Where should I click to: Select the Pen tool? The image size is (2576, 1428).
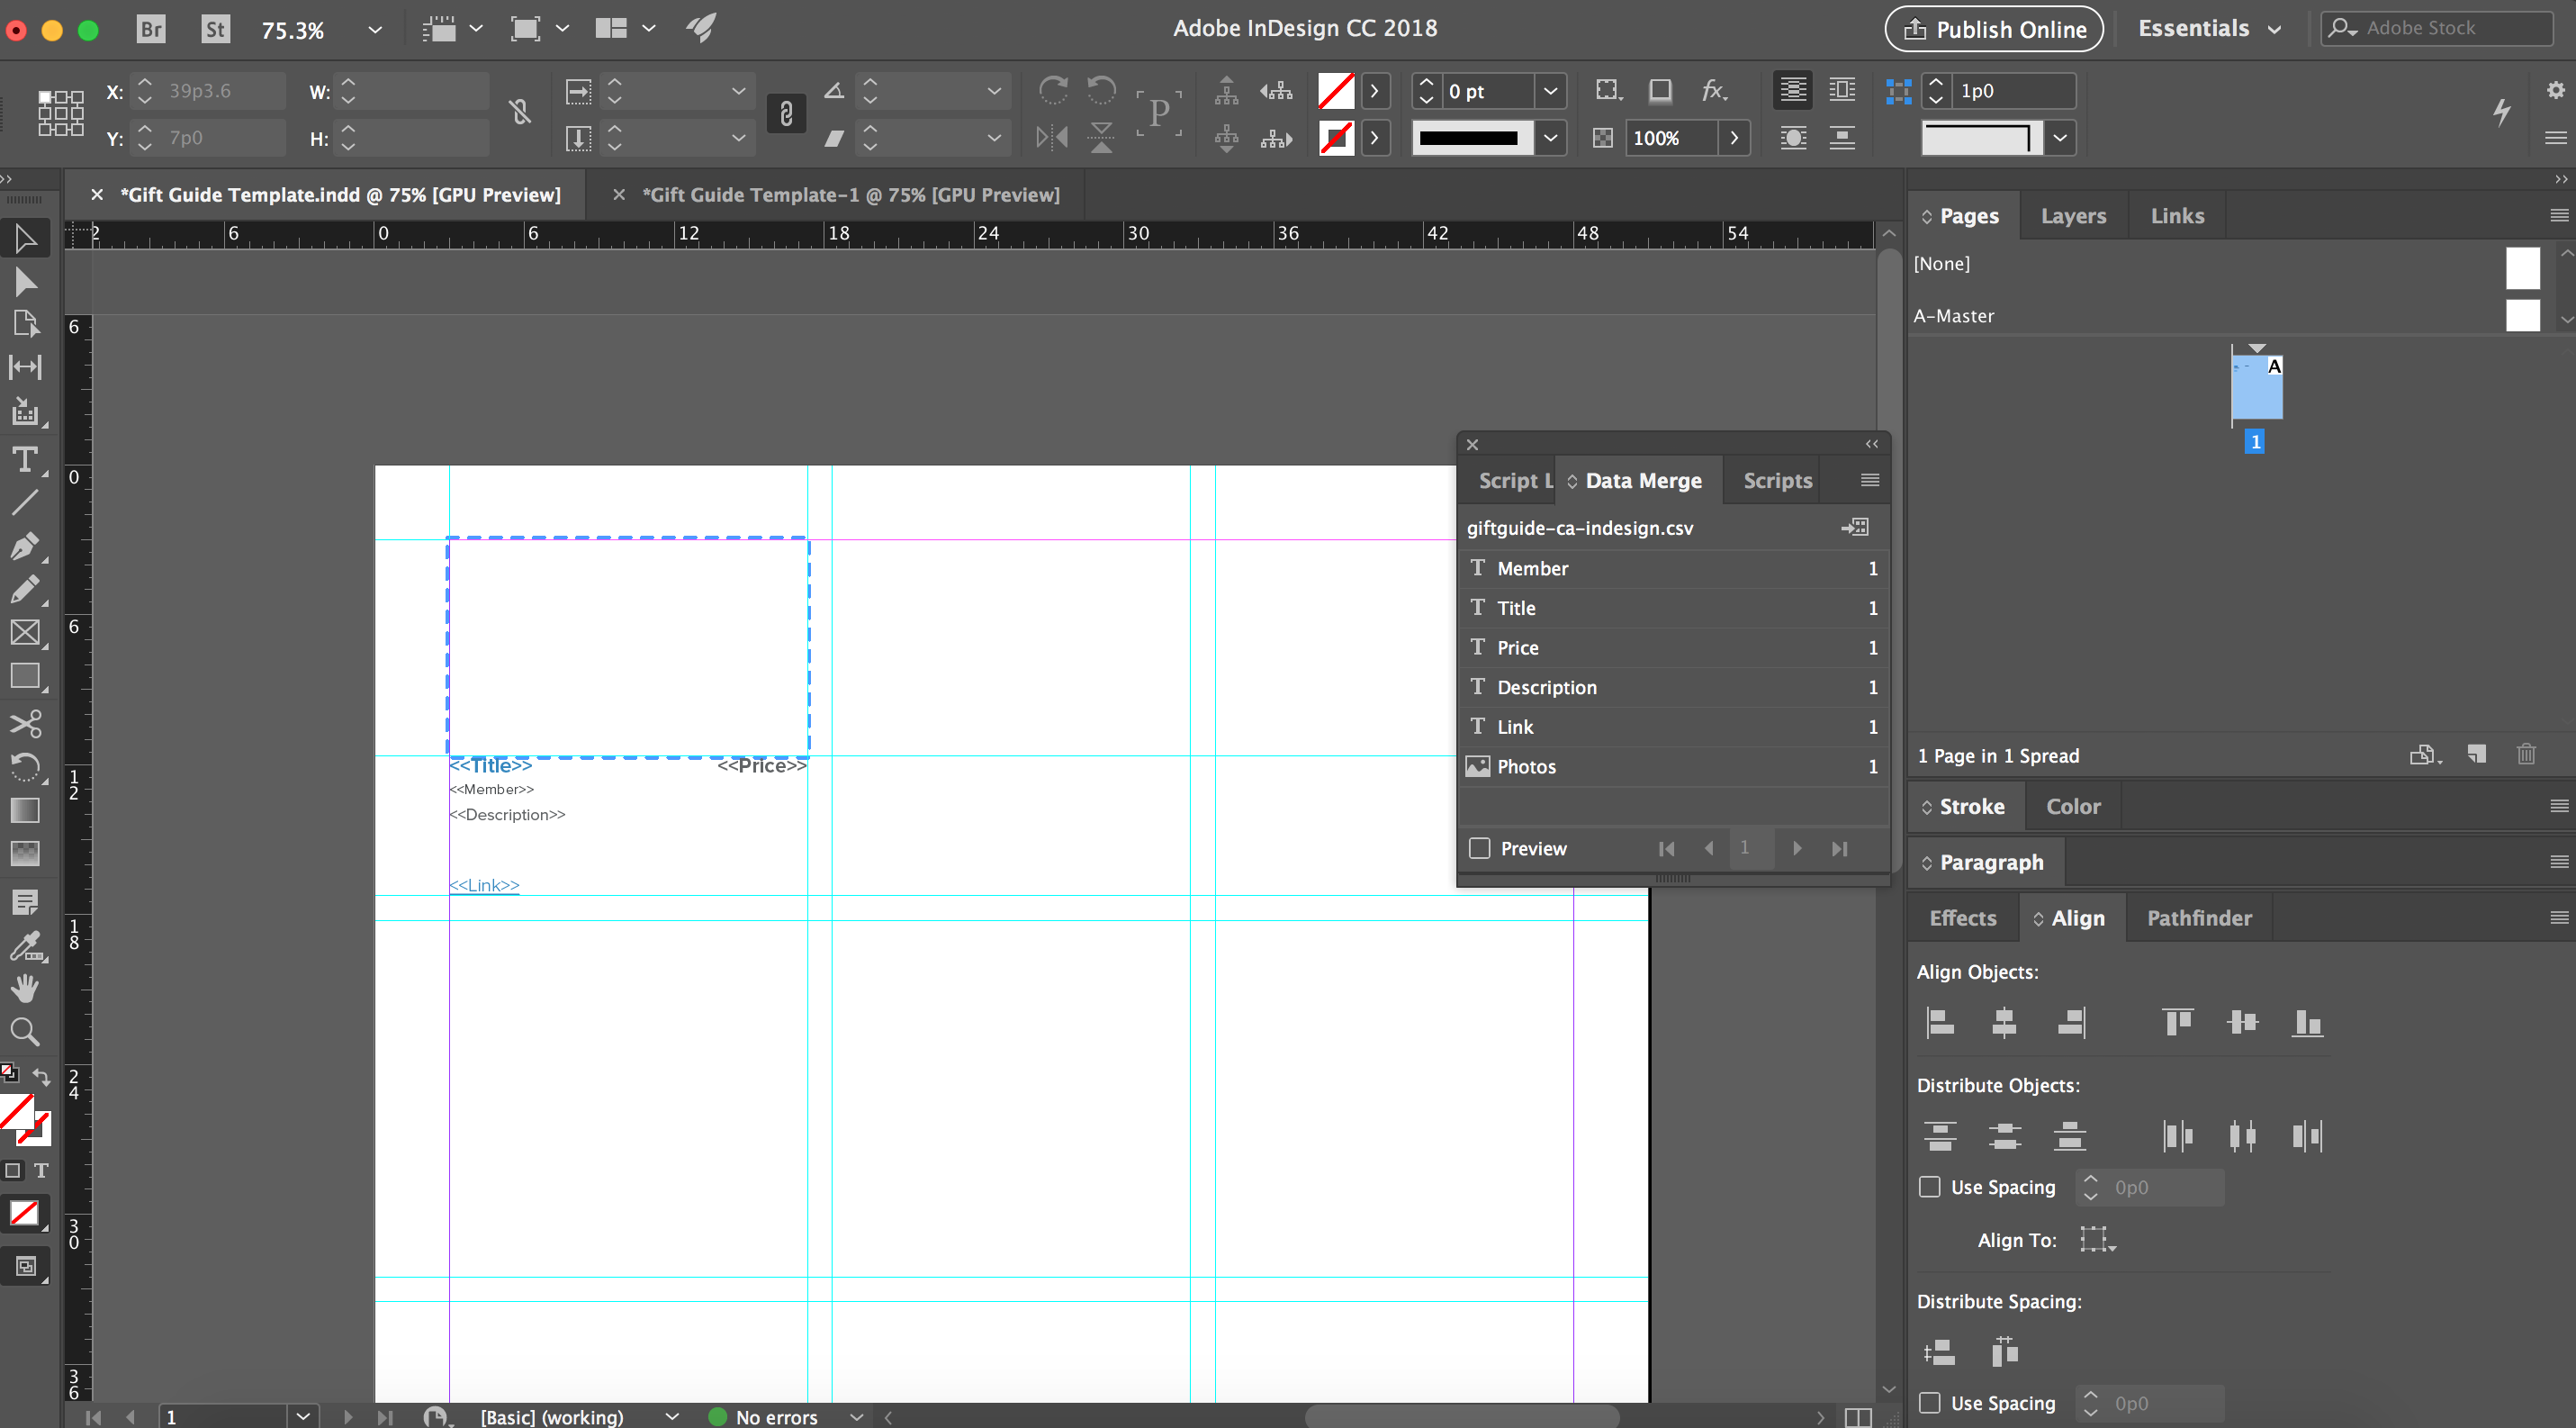coord(25,546)
